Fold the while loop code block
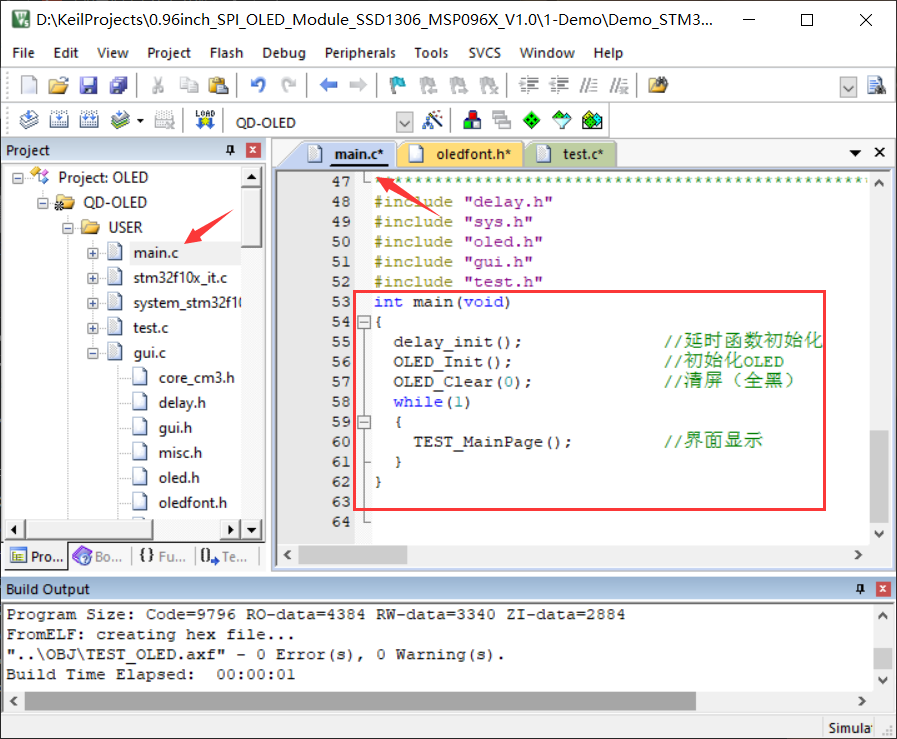 (x=364, y=423)
